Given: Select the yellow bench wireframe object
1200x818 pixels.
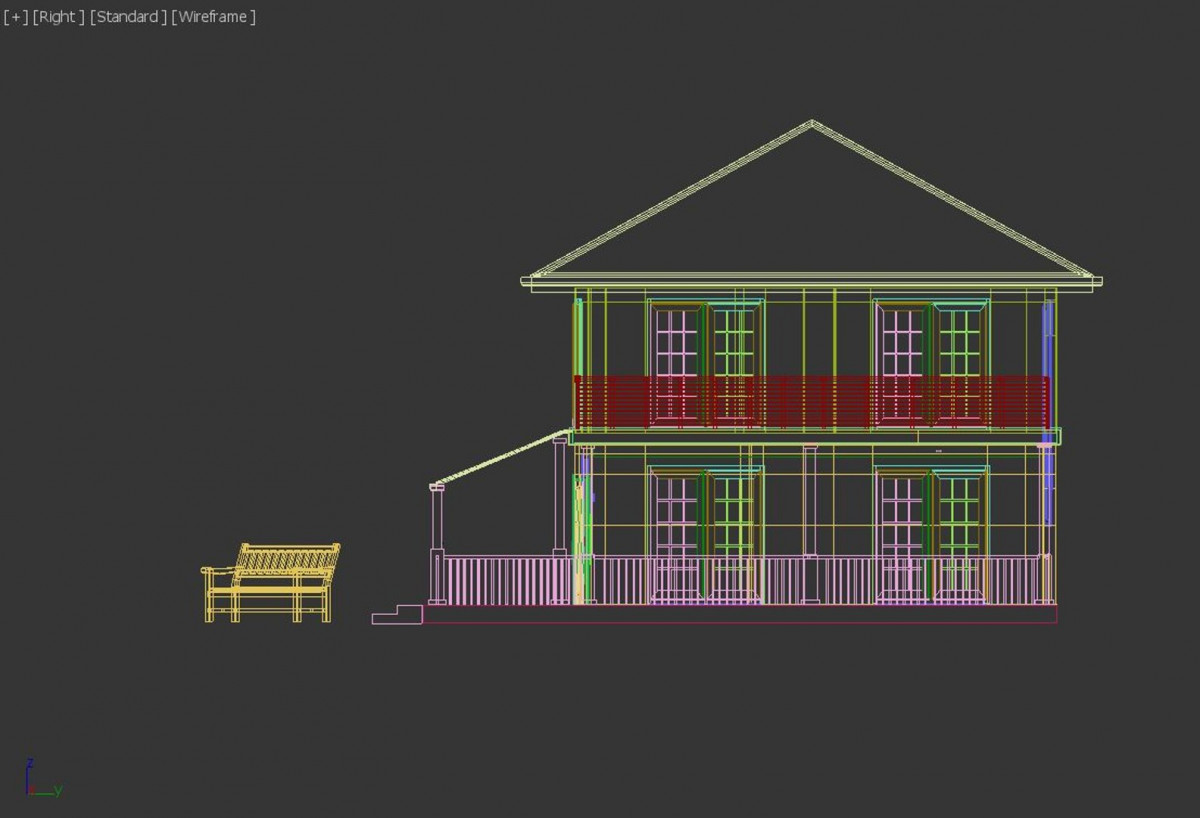Looking at the screenshot, I should [271, 582].
